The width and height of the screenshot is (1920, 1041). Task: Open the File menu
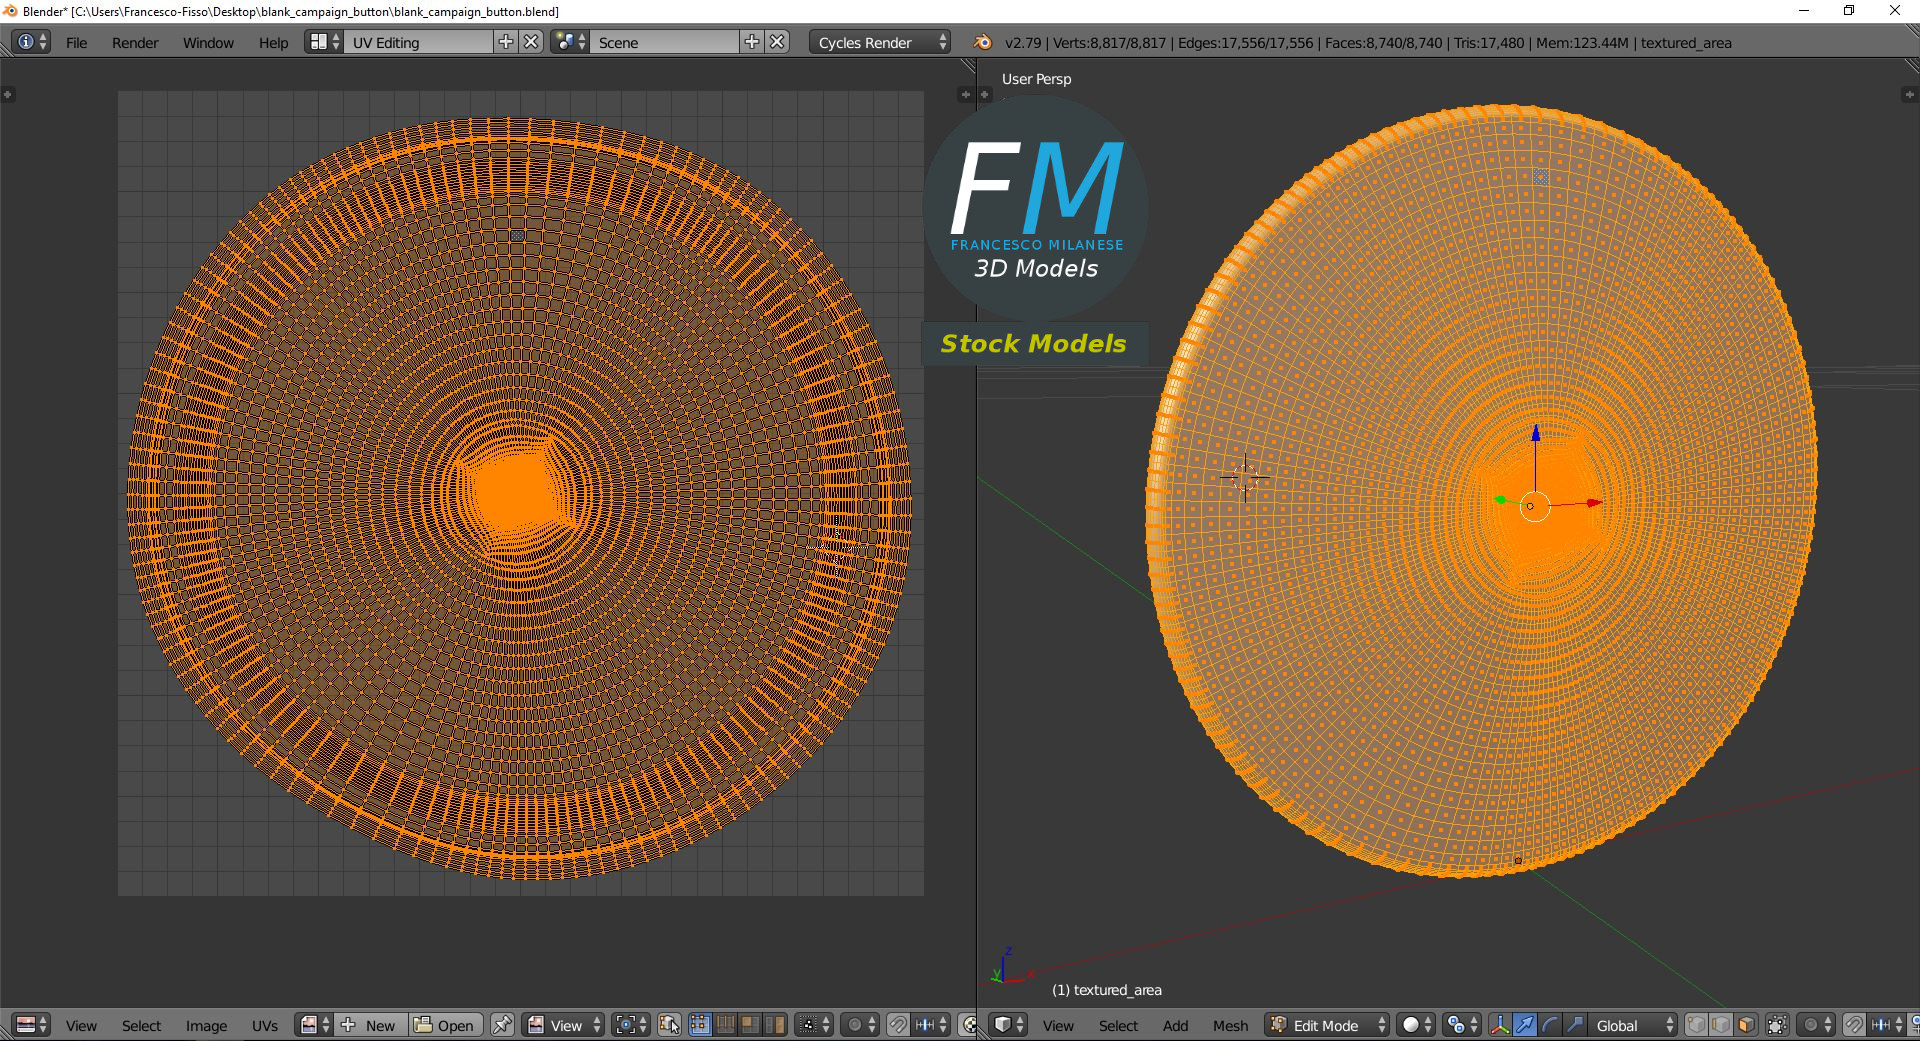pos(76,43)
